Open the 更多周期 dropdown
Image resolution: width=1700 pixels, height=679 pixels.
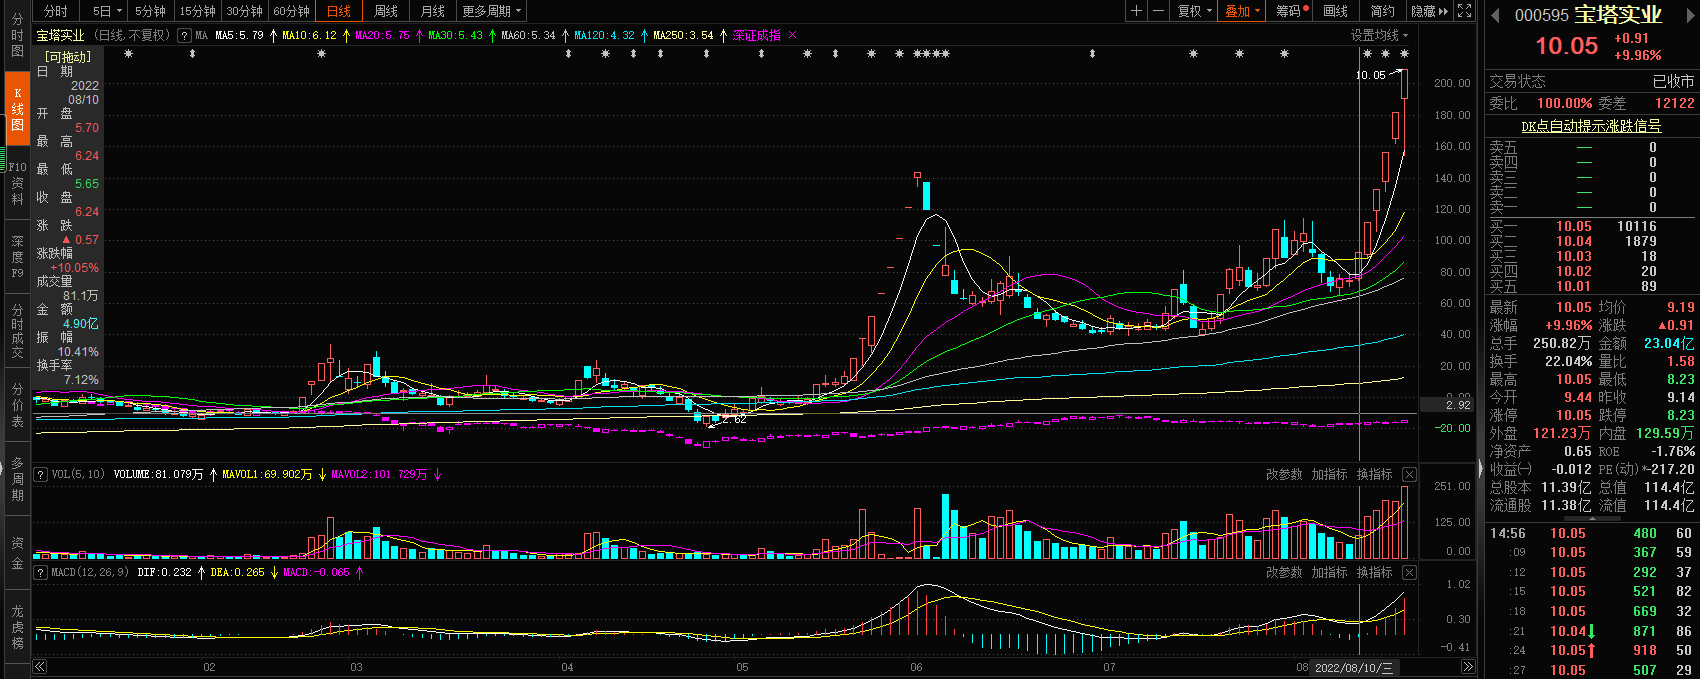point(491,11)
